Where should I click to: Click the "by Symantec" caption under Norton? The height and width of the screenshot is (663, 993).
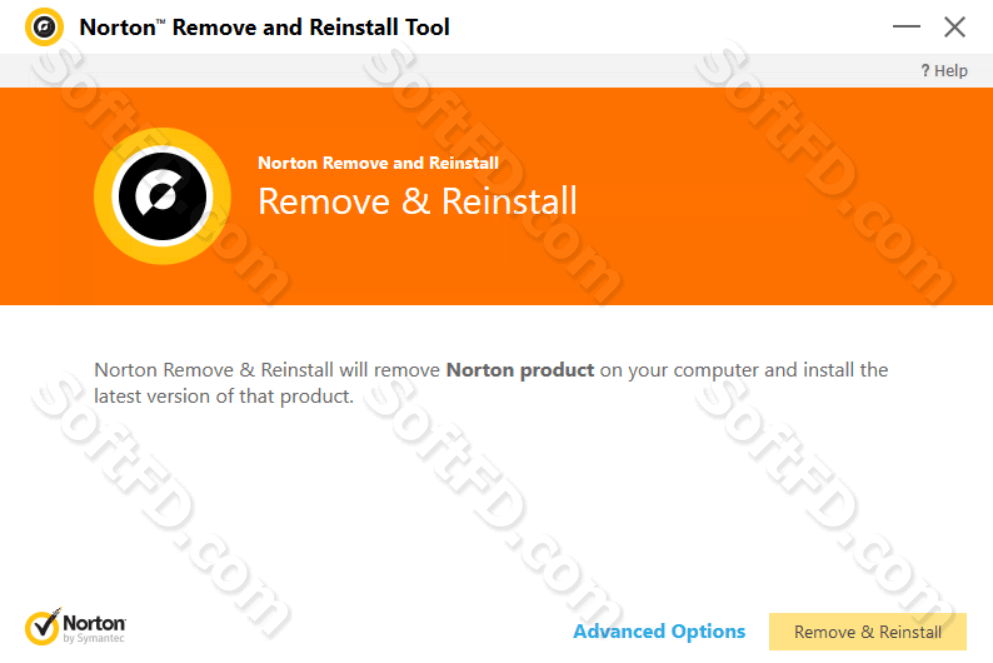94,638
